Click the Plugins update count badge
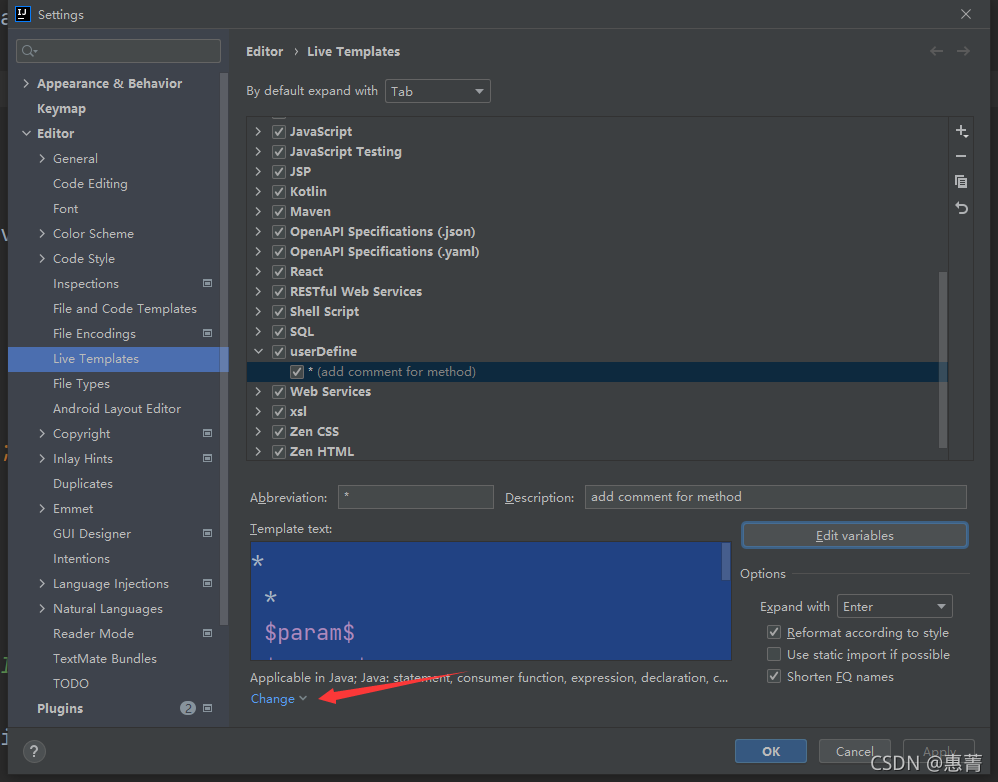998x782 pixels. (188, 708)
